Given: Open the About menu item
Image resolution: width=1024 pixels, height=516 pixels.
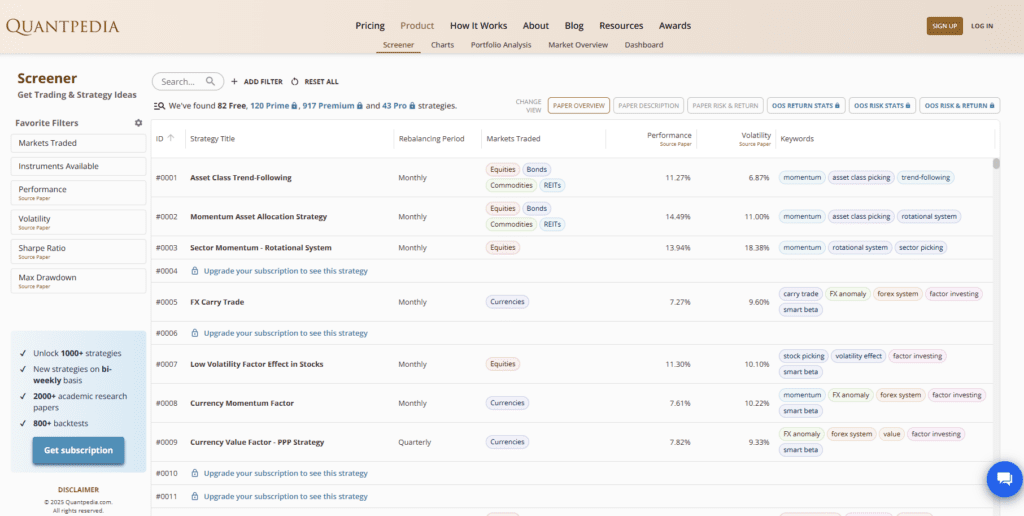Looking at the screenshot, I should (536, 25).
